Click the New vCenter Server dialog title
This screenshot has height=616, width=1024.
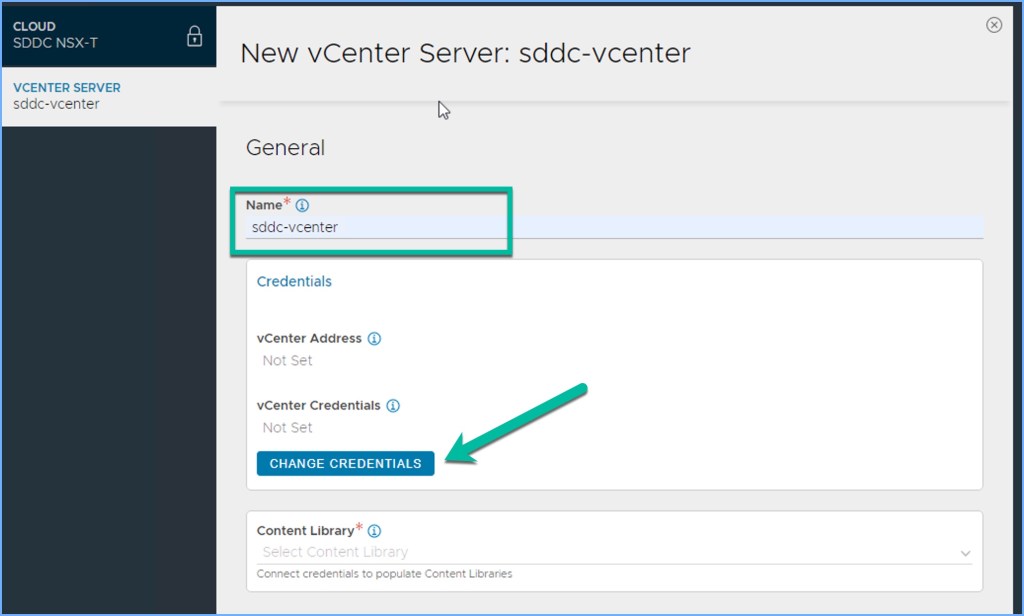tap(465, 53)
